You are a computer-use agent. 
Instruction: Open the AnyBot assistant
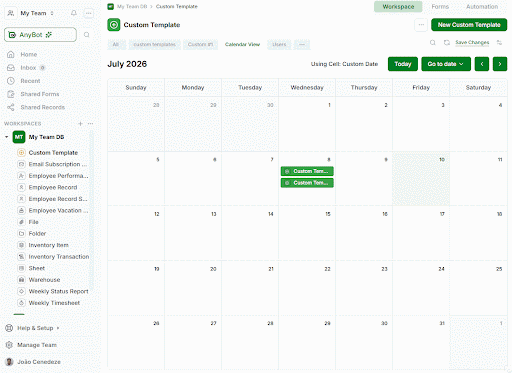(x=40, y=35)
